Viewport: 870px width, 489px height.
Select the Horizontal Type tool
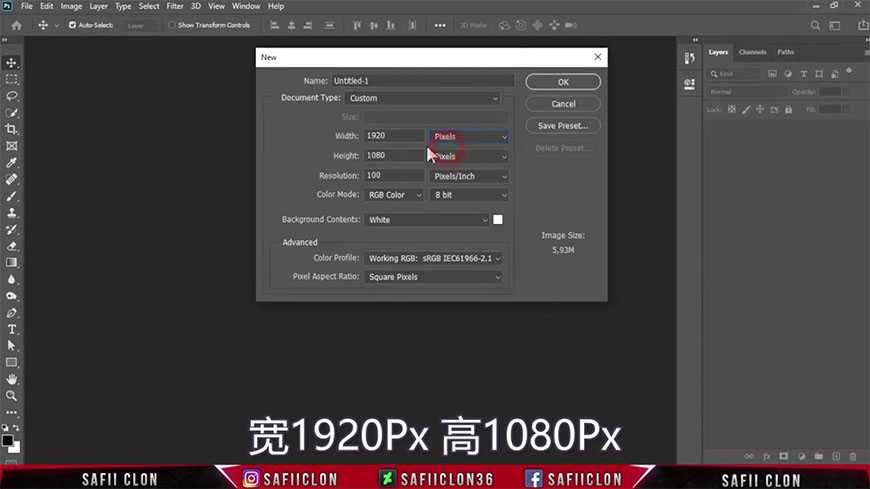click(12, 329)
